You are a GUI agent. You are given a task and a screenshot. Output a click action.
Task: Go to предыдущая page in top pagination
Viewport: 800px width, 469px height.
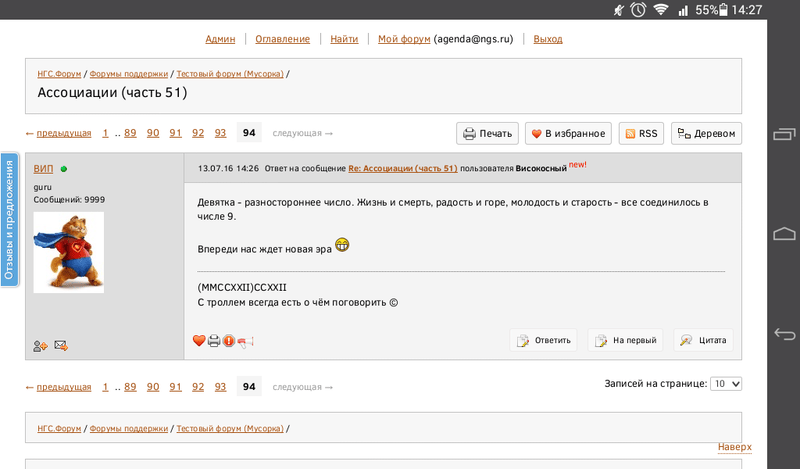[64, 133]
